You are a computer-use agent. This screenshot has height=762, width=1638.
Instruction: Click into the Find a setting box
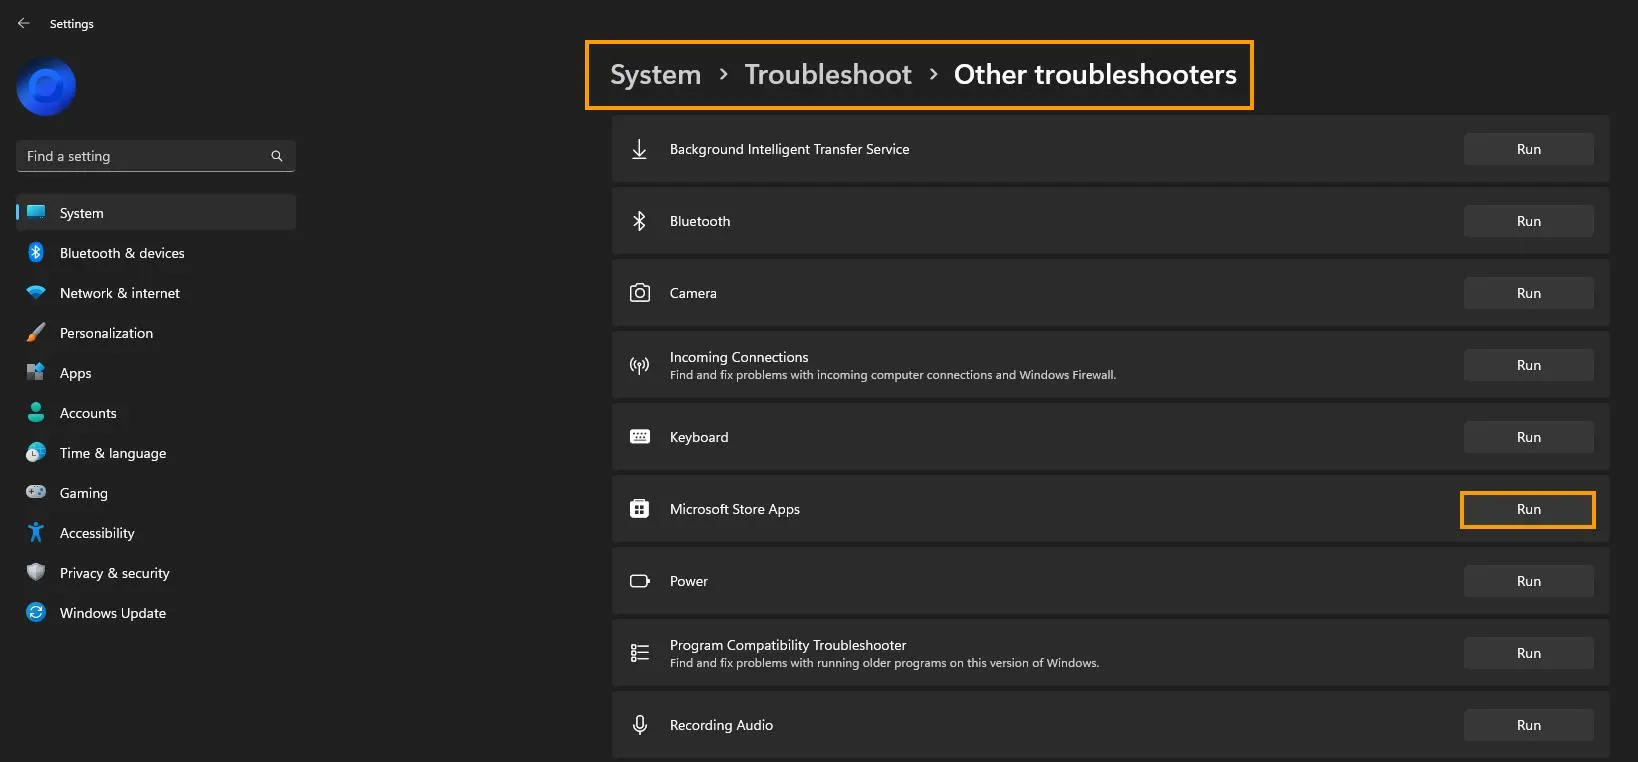tap(156, 156)
